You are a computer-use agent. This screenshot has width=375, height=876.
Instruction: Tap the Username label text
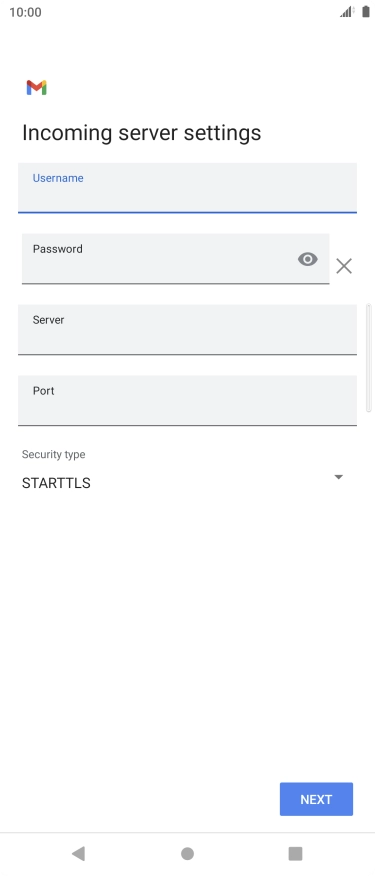58,178
